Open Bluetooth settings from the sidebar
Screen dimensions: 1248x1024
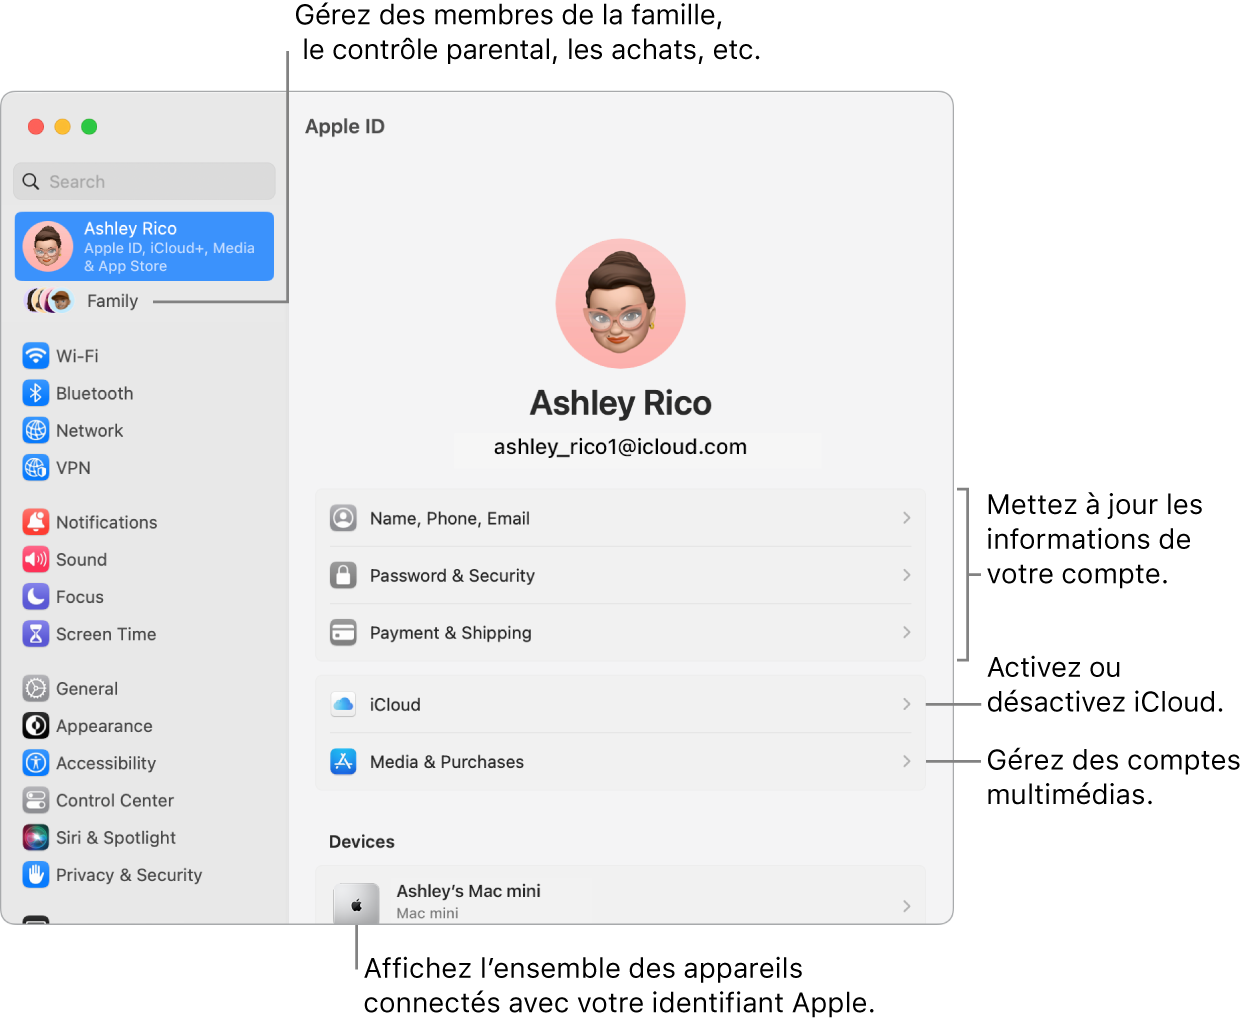click(x=36, y=392)
